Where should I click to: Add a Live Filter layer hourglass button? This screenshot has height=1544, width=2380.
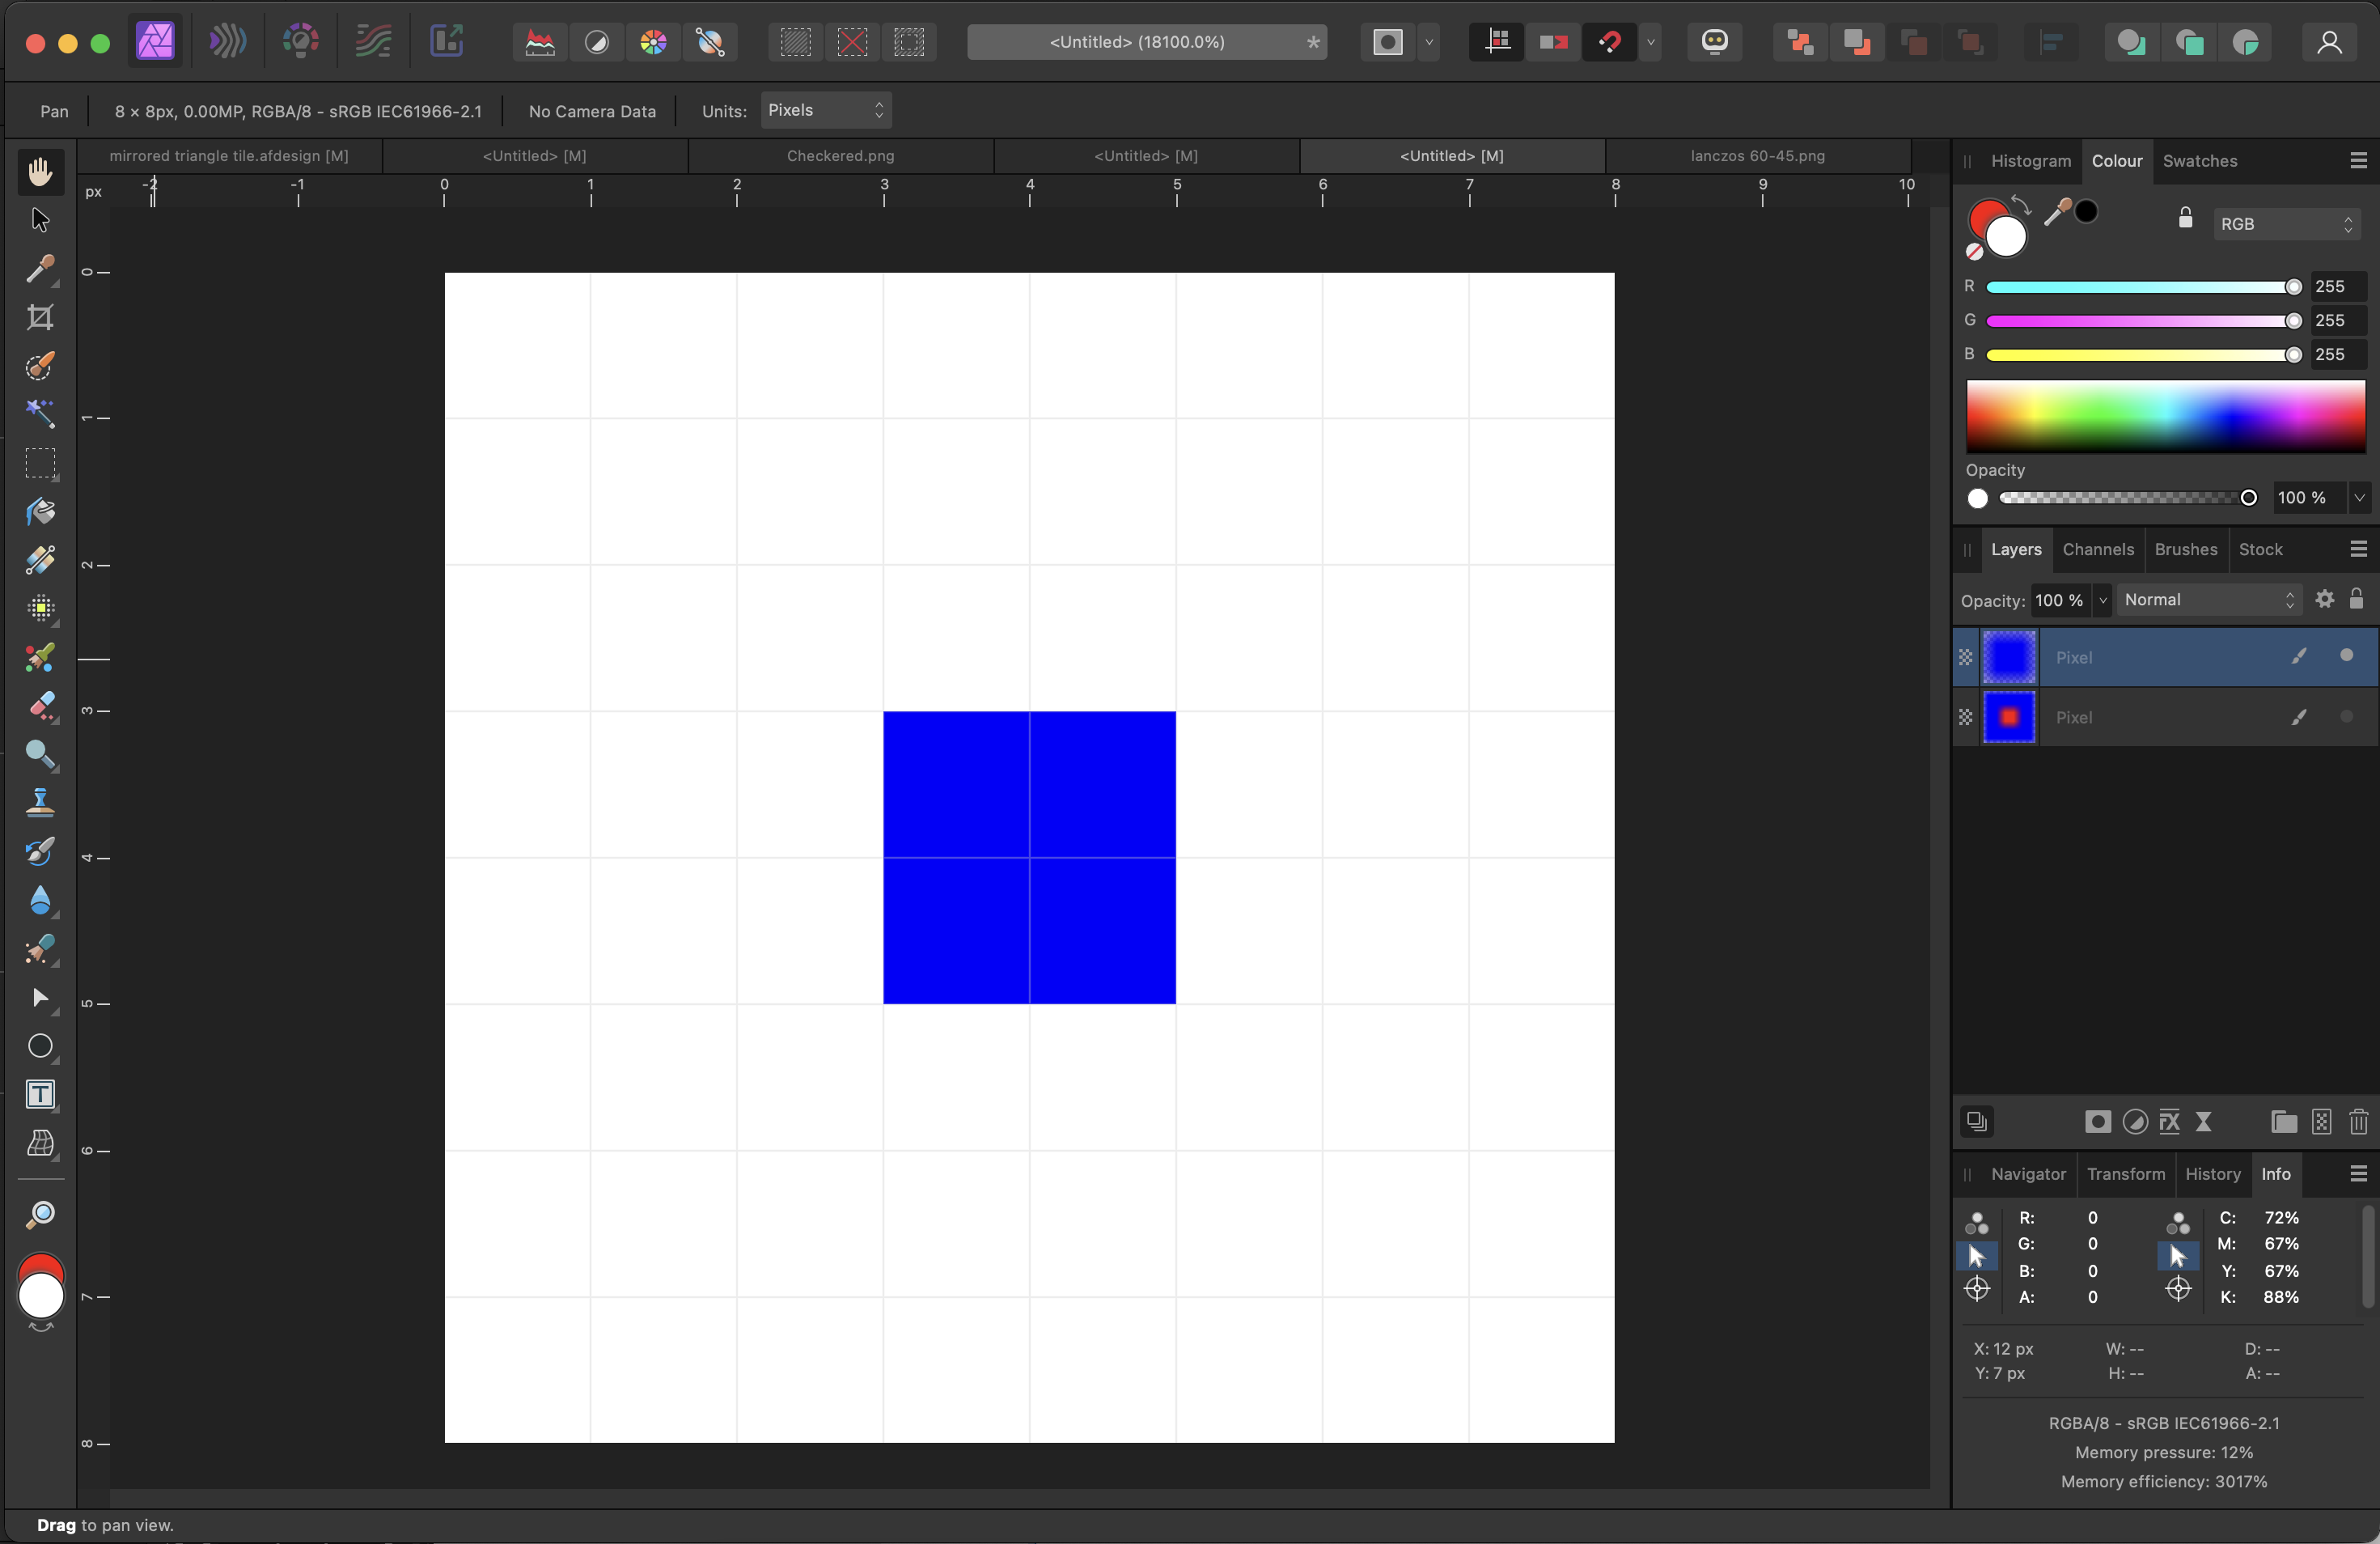click(2203, 1122)
